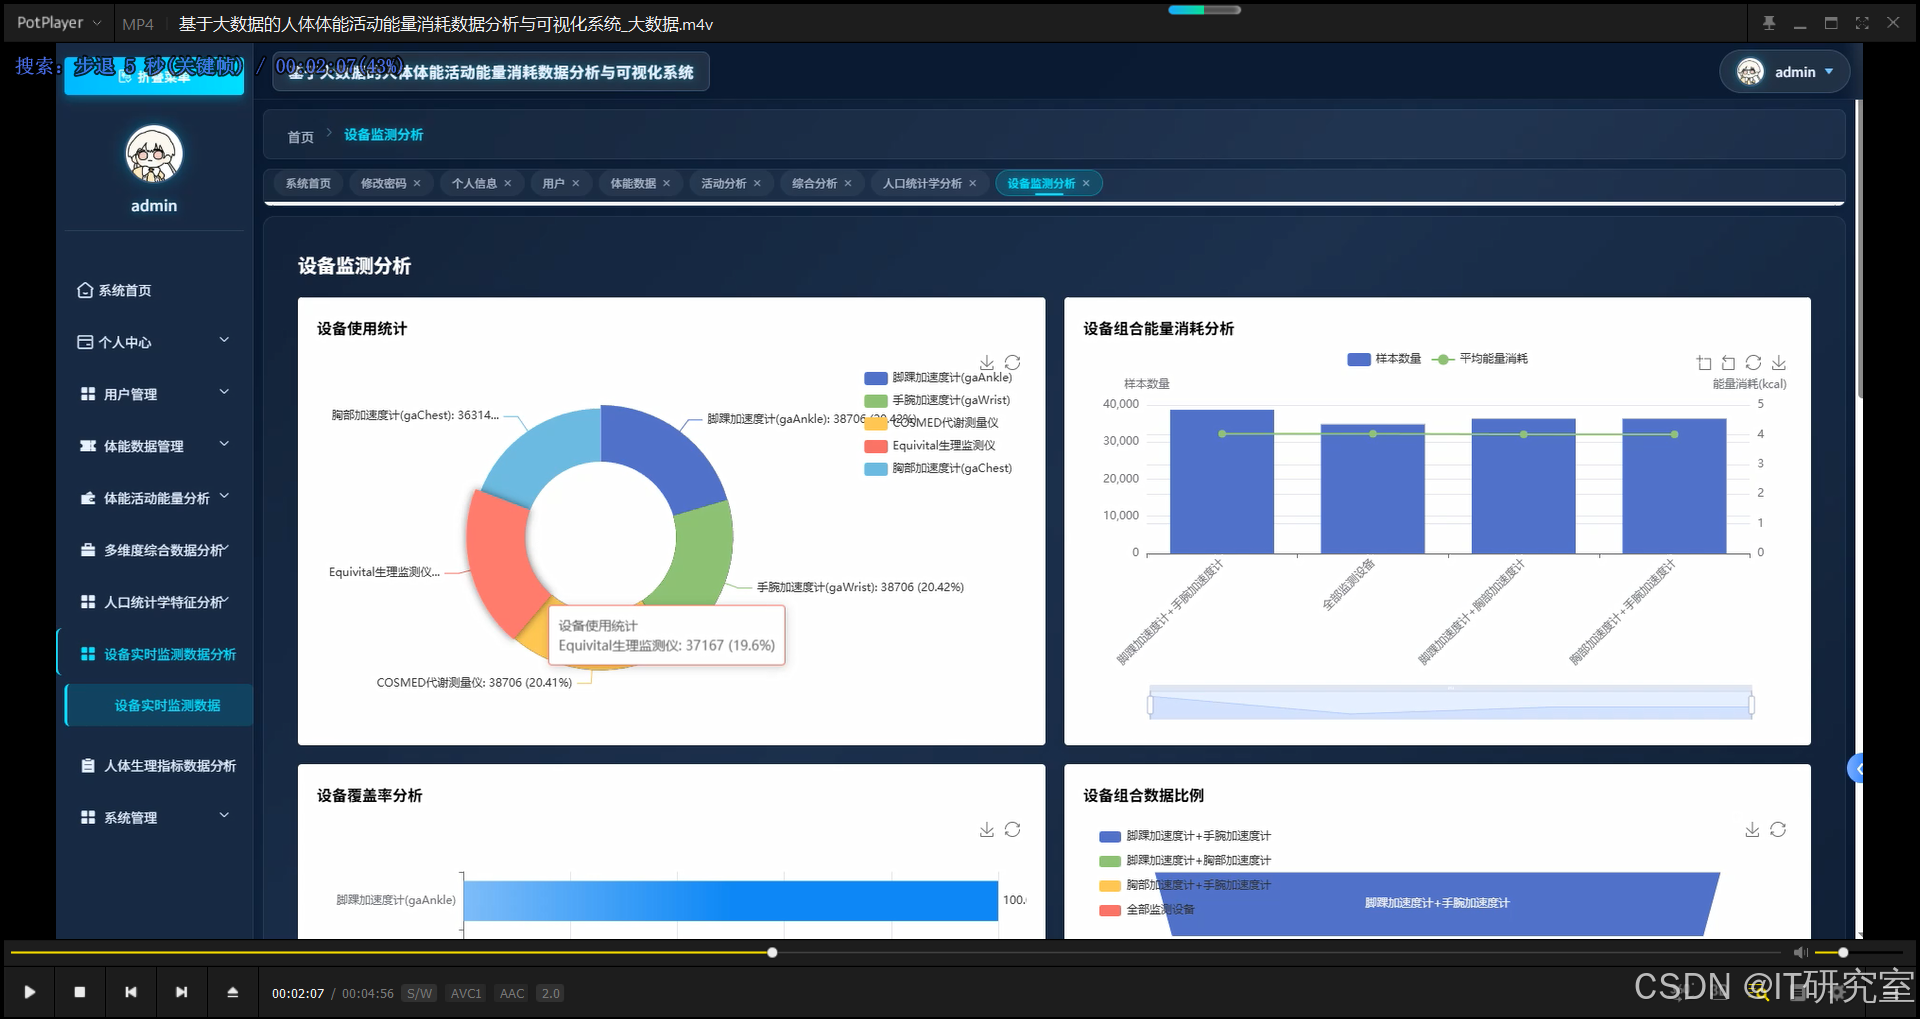1920x1019 pixels.
Task: Mute audio with the speaker icon
Action: (1800, 953)
